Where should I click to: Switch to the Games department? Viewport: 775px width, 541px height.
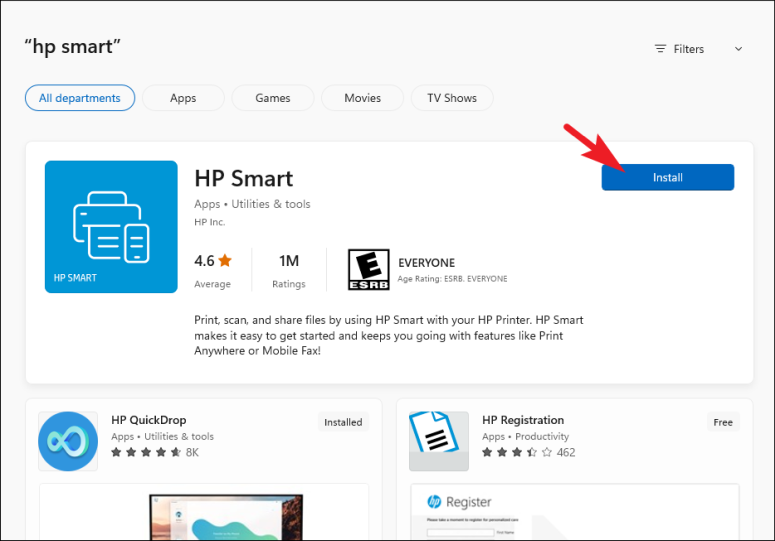click(273, 98)
